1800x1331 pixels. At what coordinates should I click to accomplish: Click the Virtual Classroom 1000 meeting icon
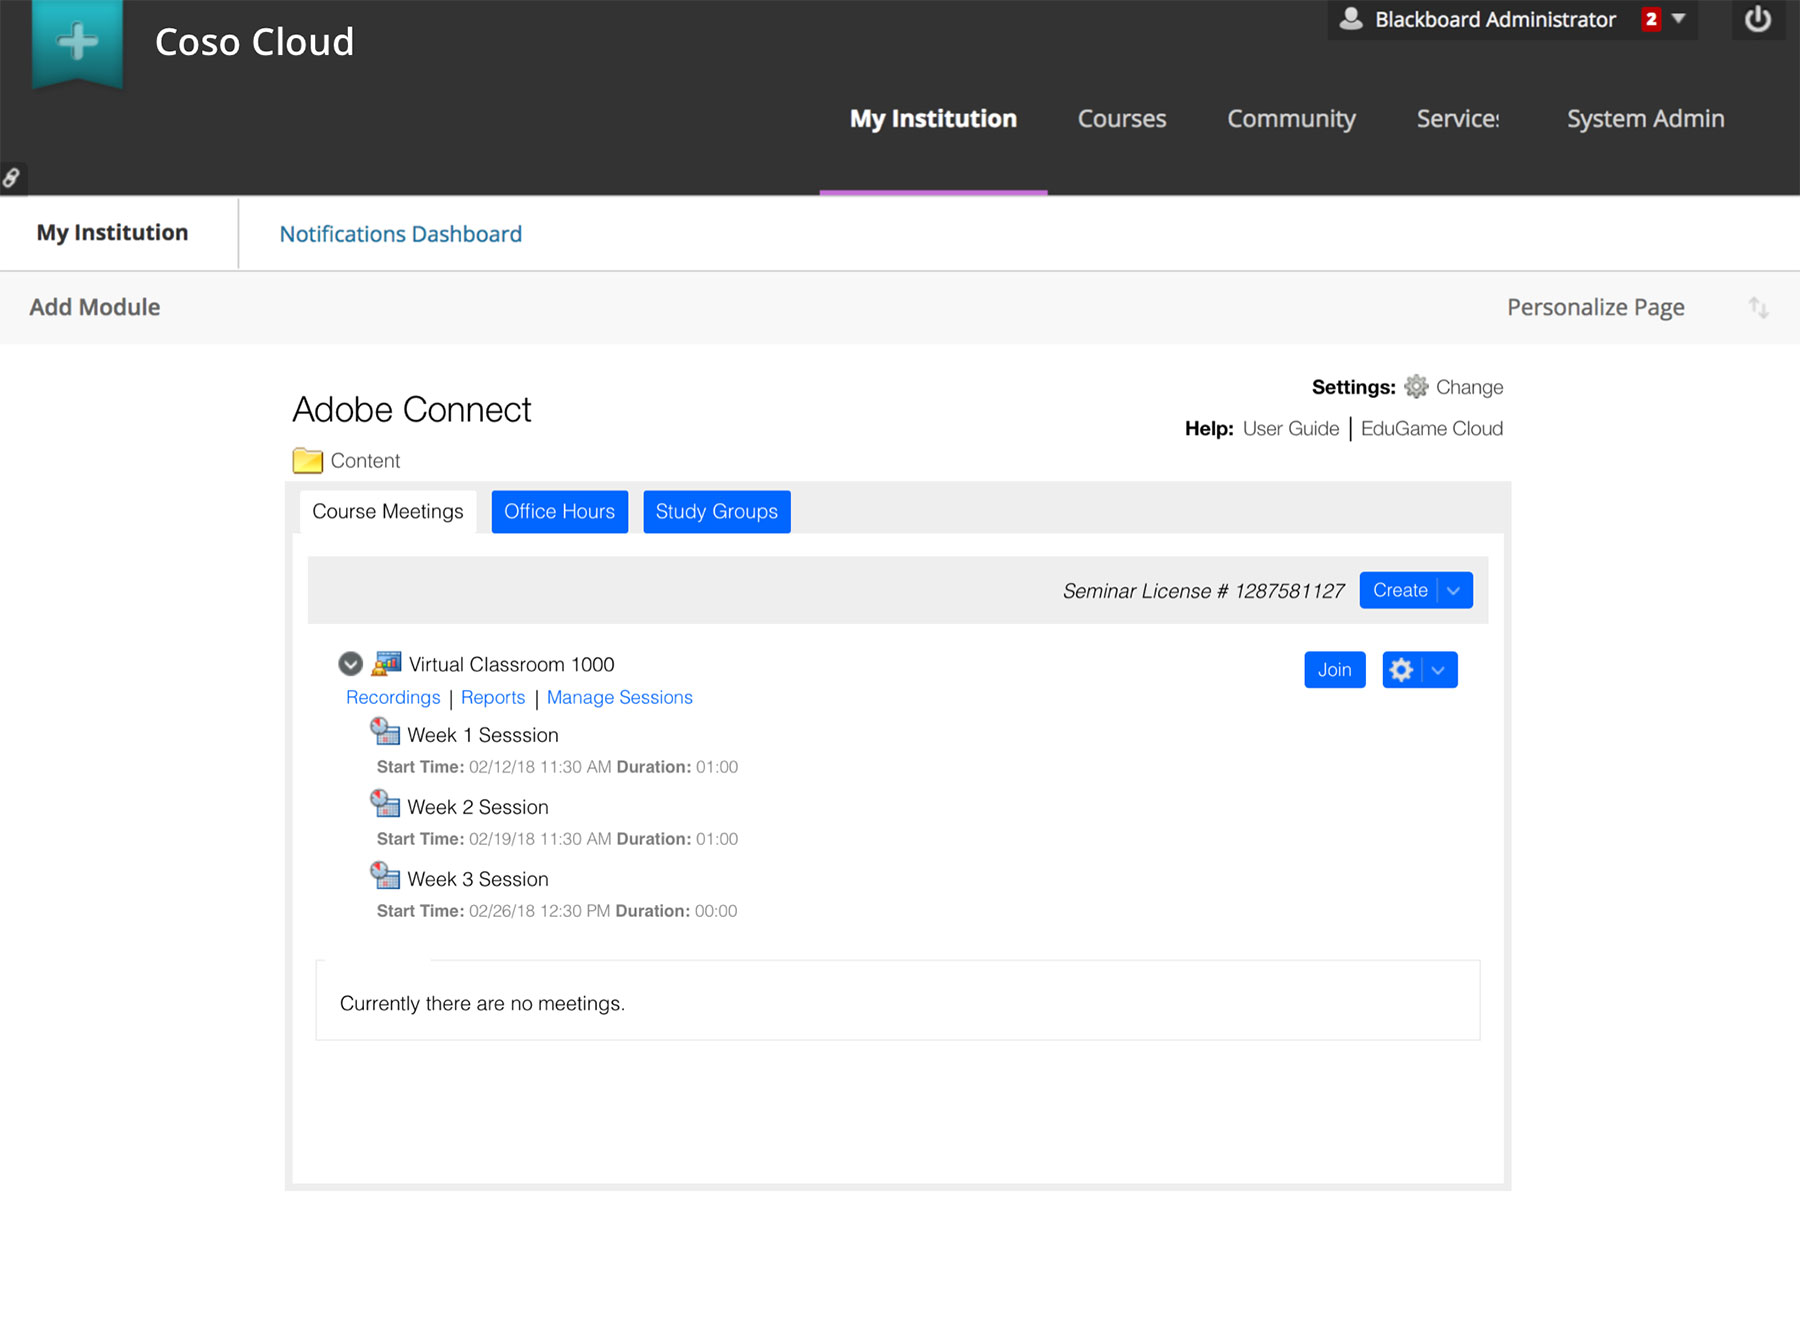pos(386,663)
